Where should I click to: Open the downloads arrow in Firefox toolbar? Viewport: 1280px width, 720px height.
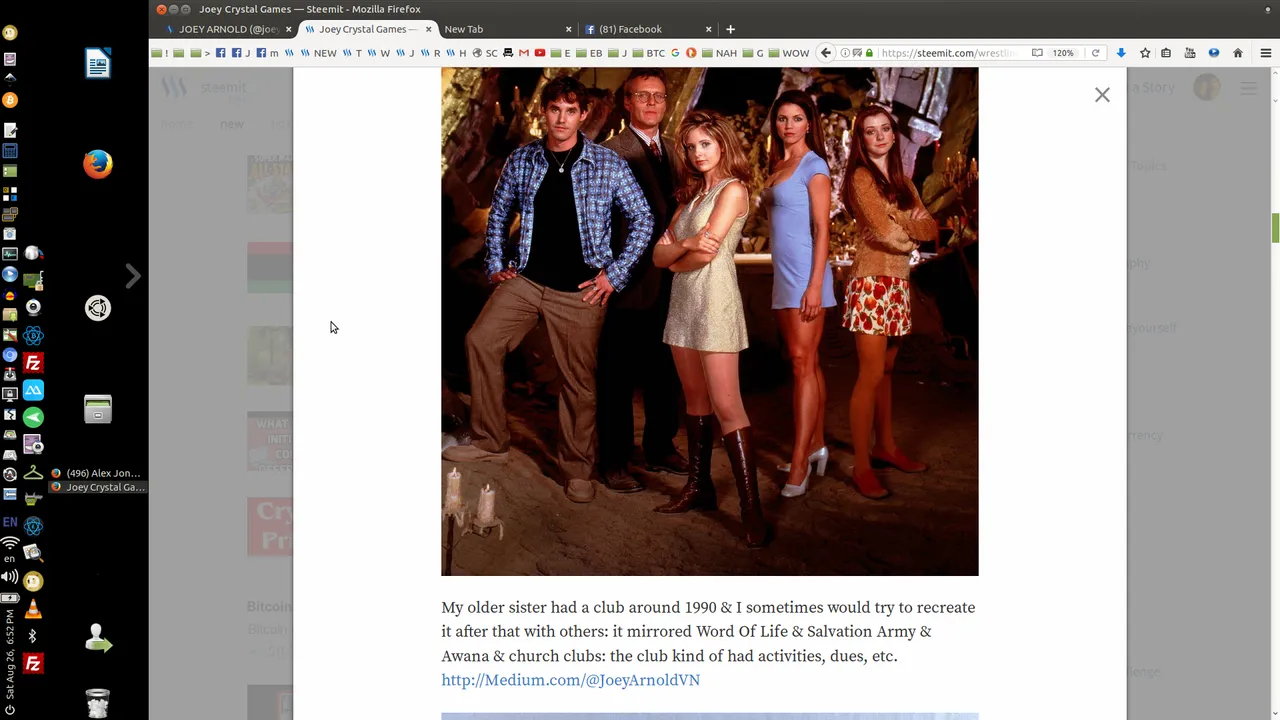(x=1121, y=53)
